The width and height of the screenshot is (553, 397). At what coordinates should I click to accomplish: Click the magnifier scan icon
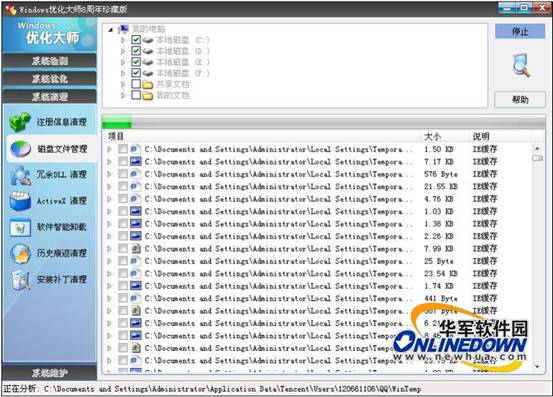point(521,65)
